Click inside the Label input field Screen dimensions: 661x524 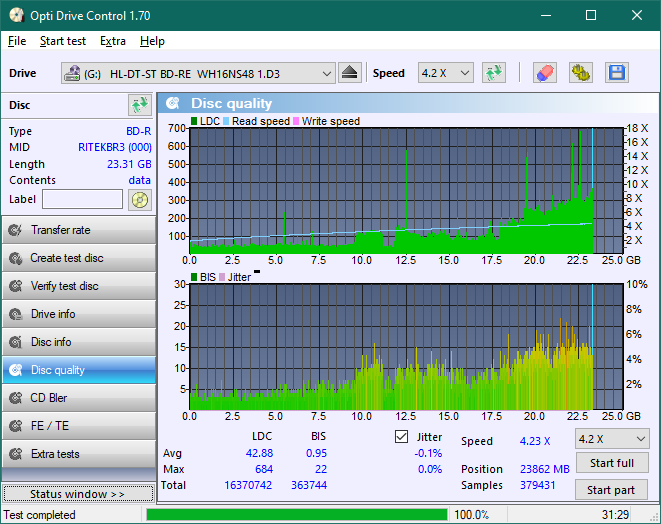tap(82, 199)
